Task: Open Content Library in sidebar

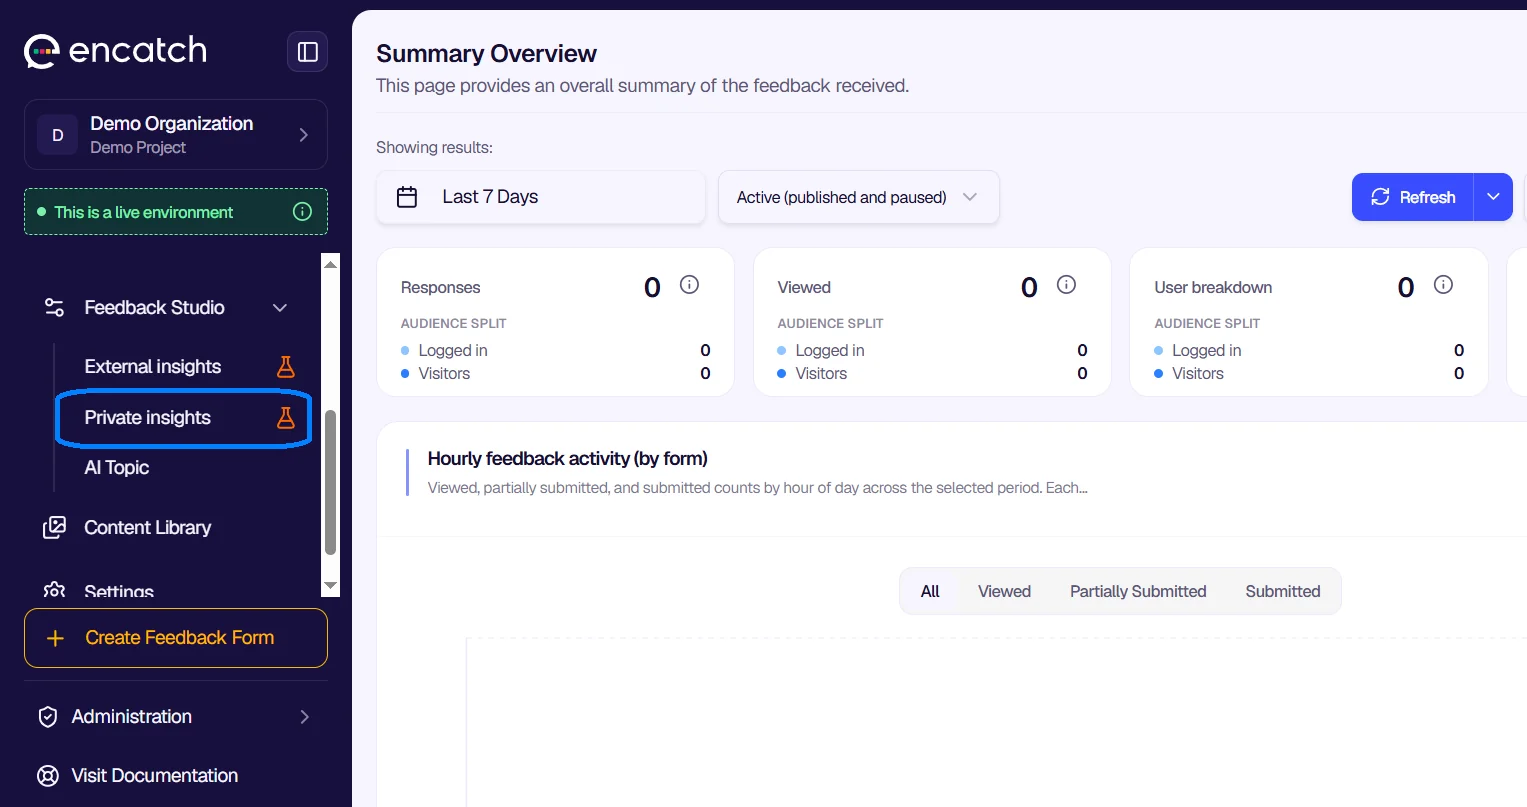Action: click(148, 527)
